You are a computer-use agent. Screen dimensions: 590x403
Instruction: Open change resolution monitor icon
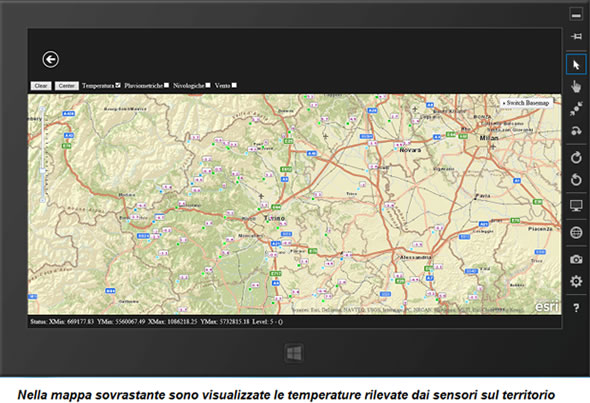coord(576,206)
